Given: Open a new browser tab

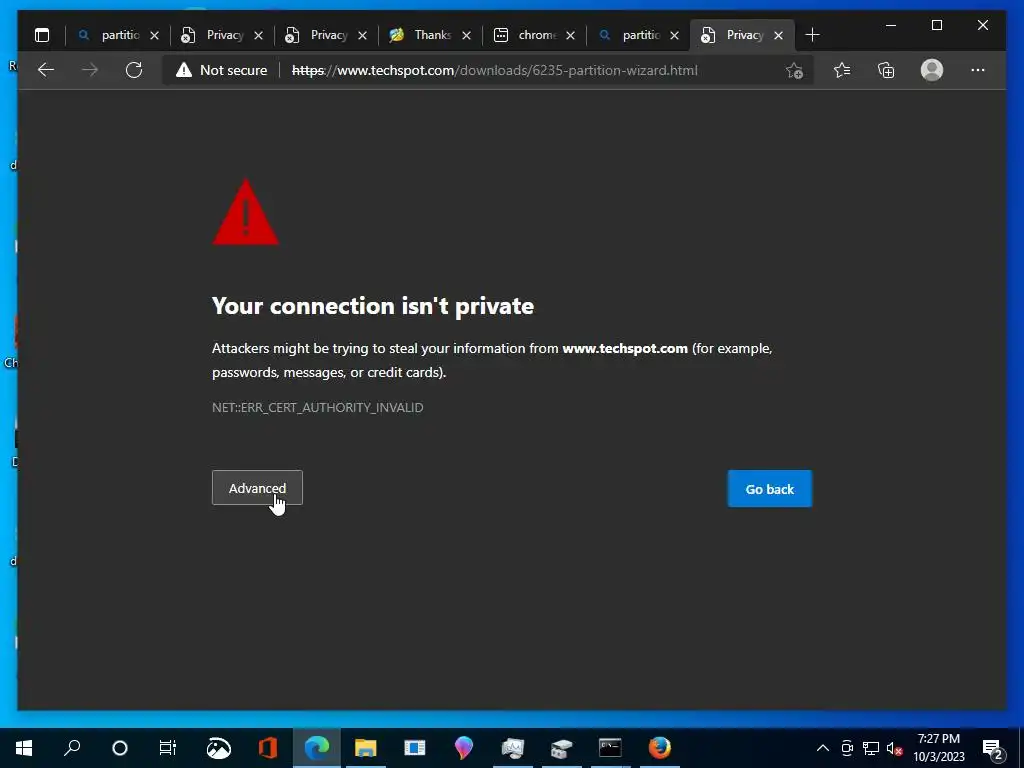Looking at the screenshot, I should coord(812,35).
